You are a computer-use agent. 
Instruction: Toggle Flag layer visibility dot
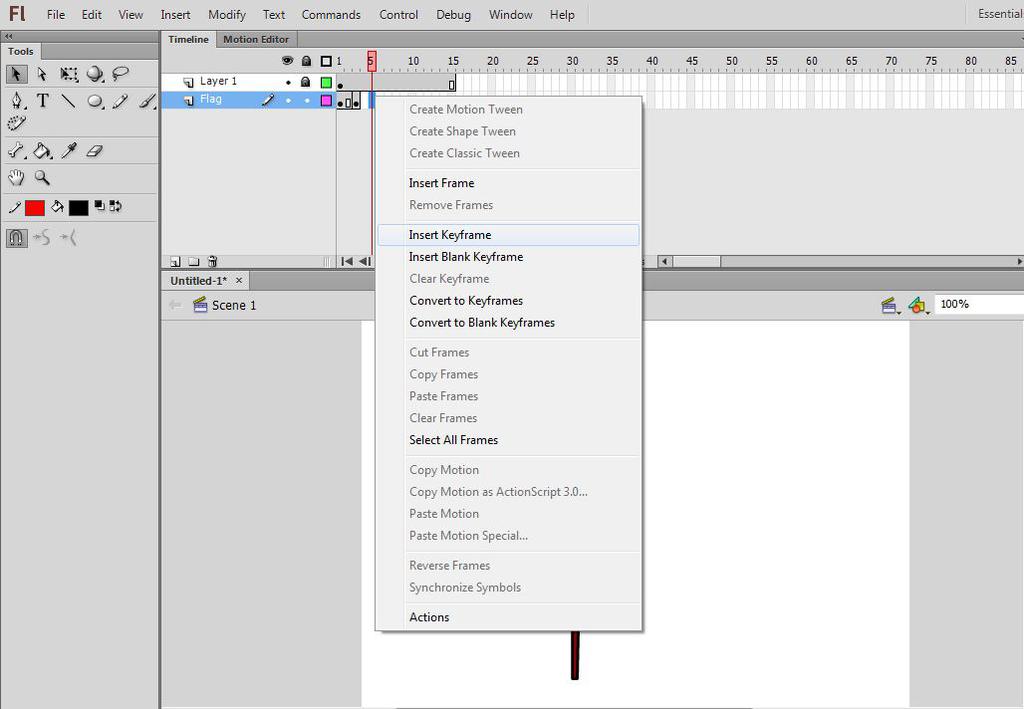(x=288, y=101)
